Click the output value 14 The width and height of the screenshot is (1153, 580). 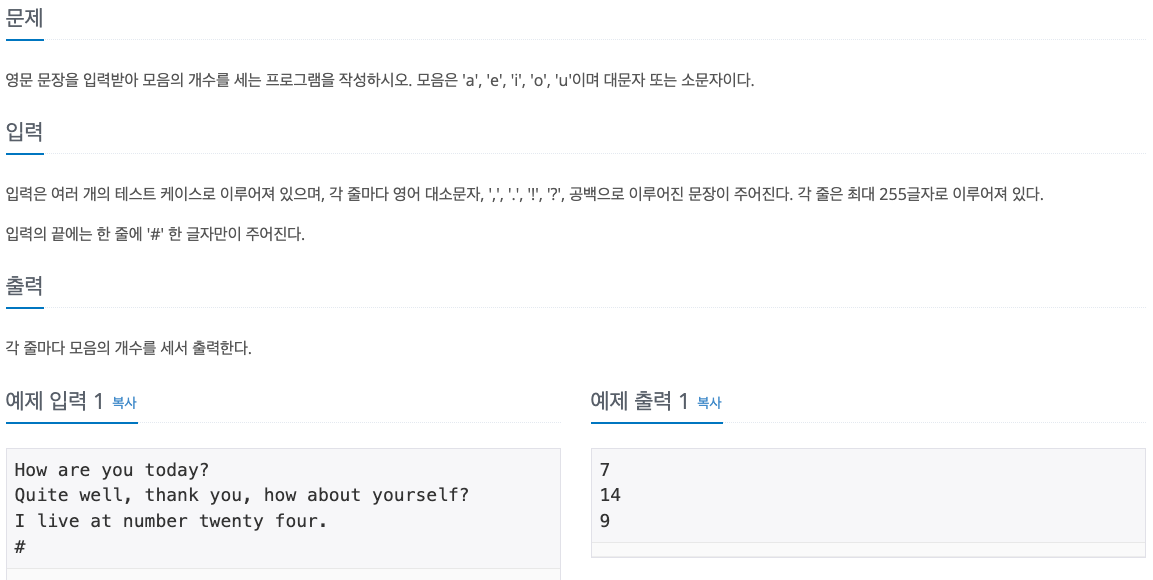tap(610, 495)
